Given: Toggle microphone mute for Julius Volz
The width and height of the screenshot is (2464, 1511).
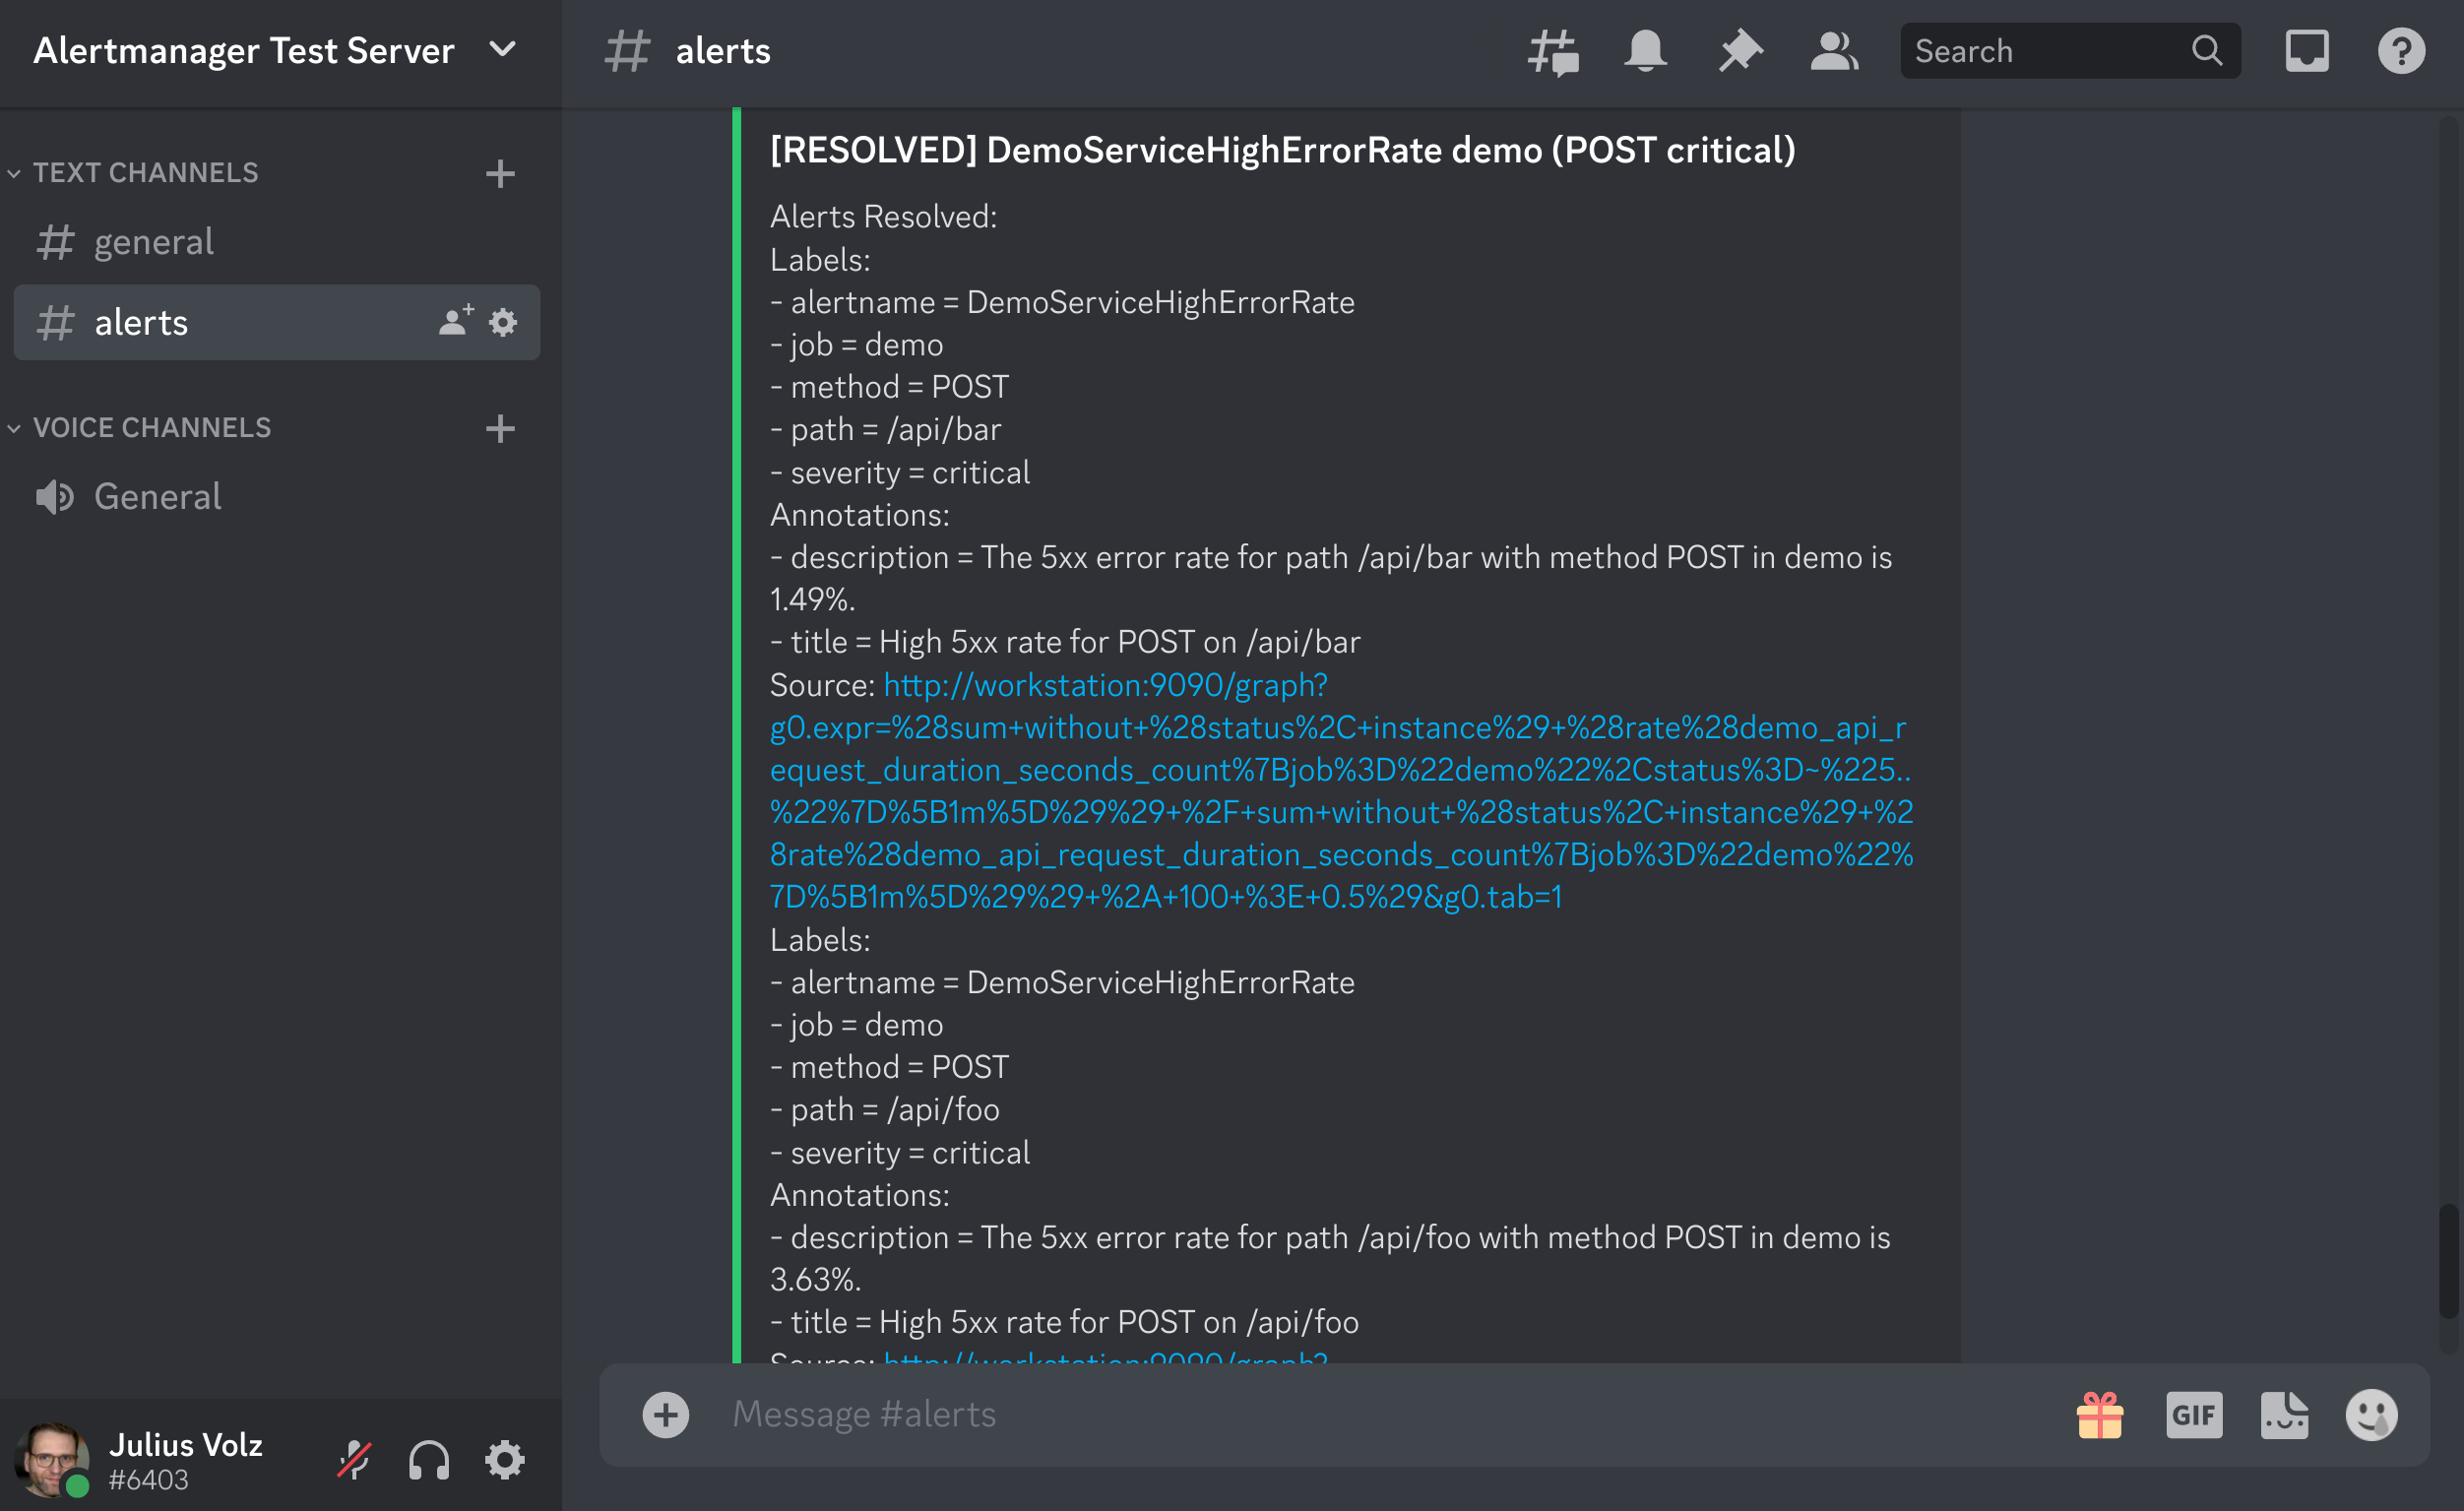Looking at the screenshot, I should point(355,1459).
